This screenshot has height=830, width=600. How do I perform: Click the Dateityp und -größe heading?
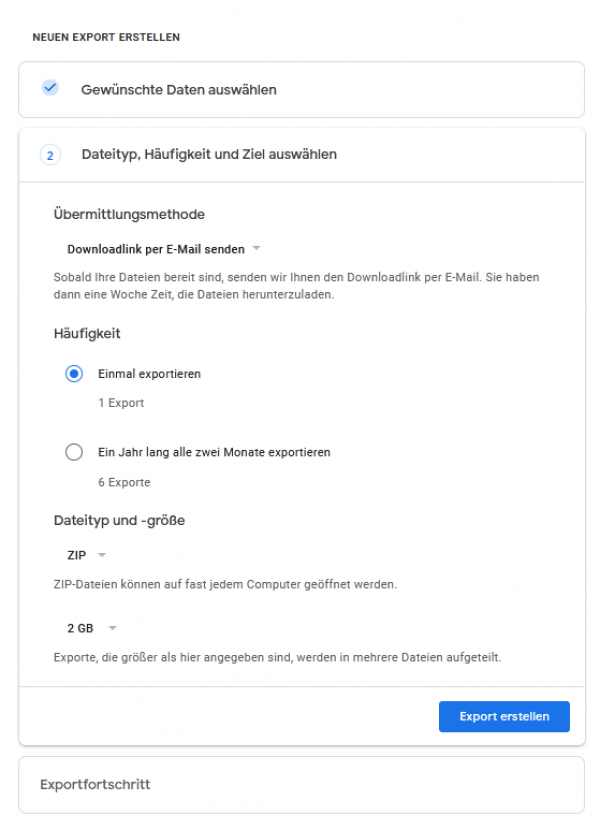pos(119,520)
